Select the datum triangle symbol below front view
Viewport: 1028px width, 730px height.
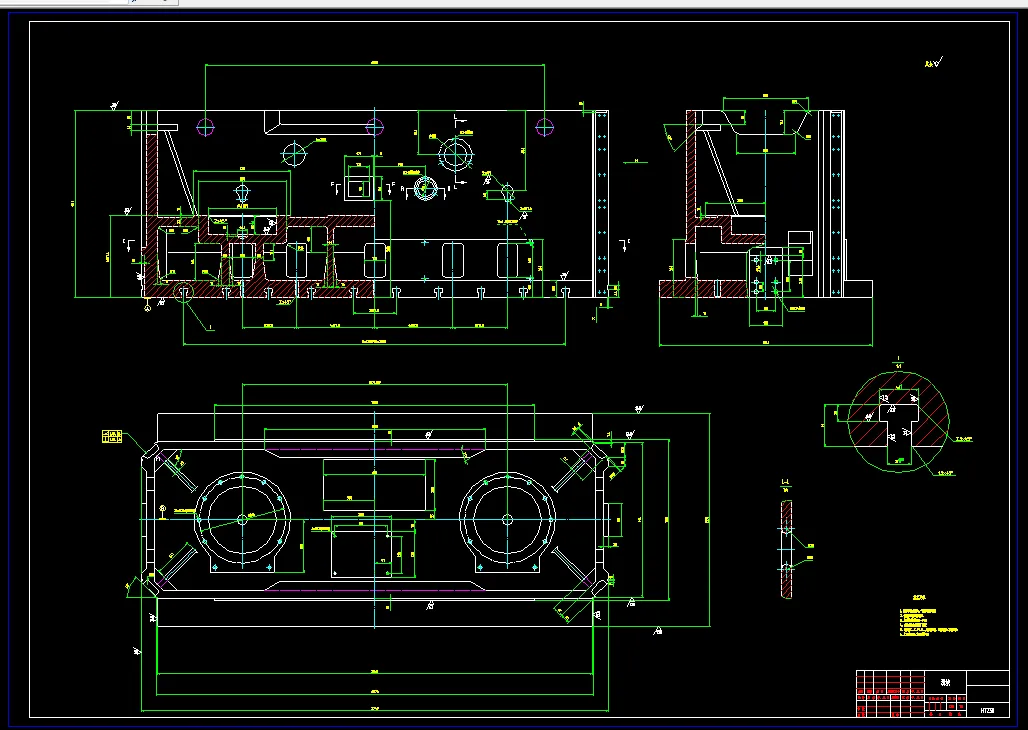pyautogui.click(x=148, y=304)
